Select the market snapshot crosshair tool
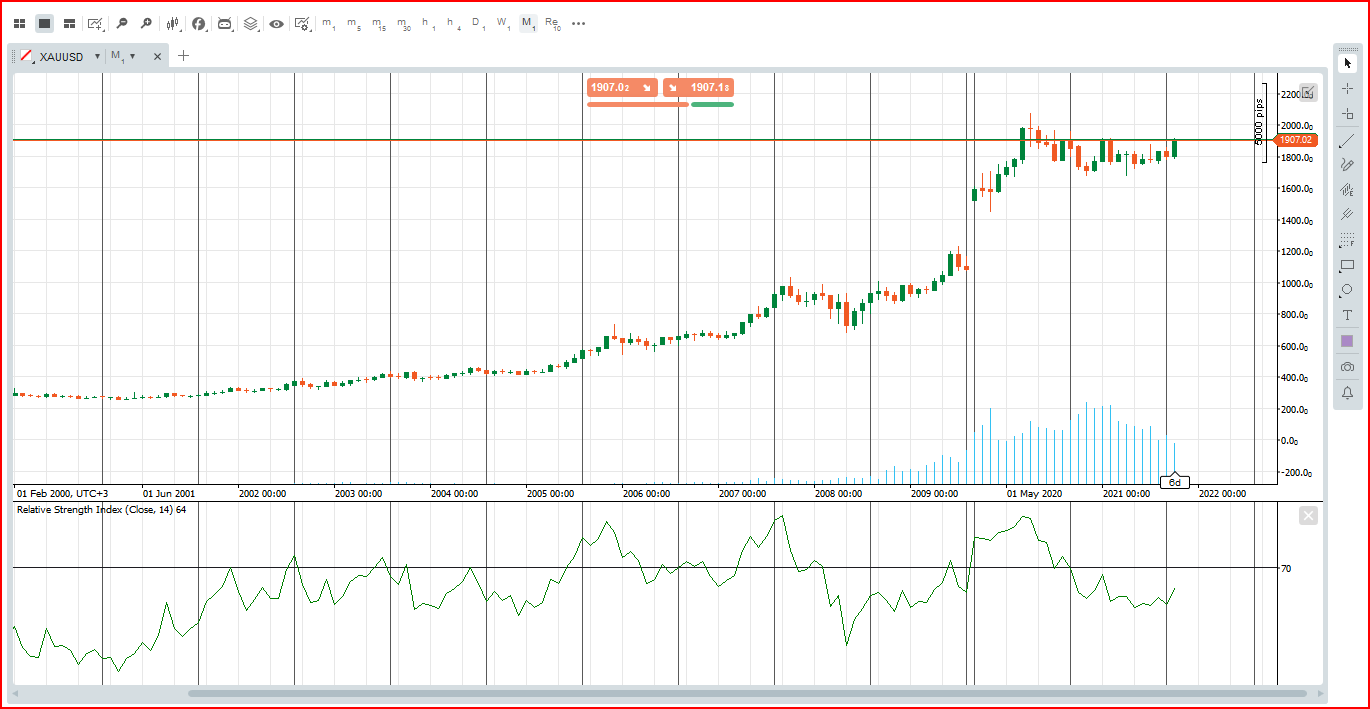 (x=1347, y=114)
